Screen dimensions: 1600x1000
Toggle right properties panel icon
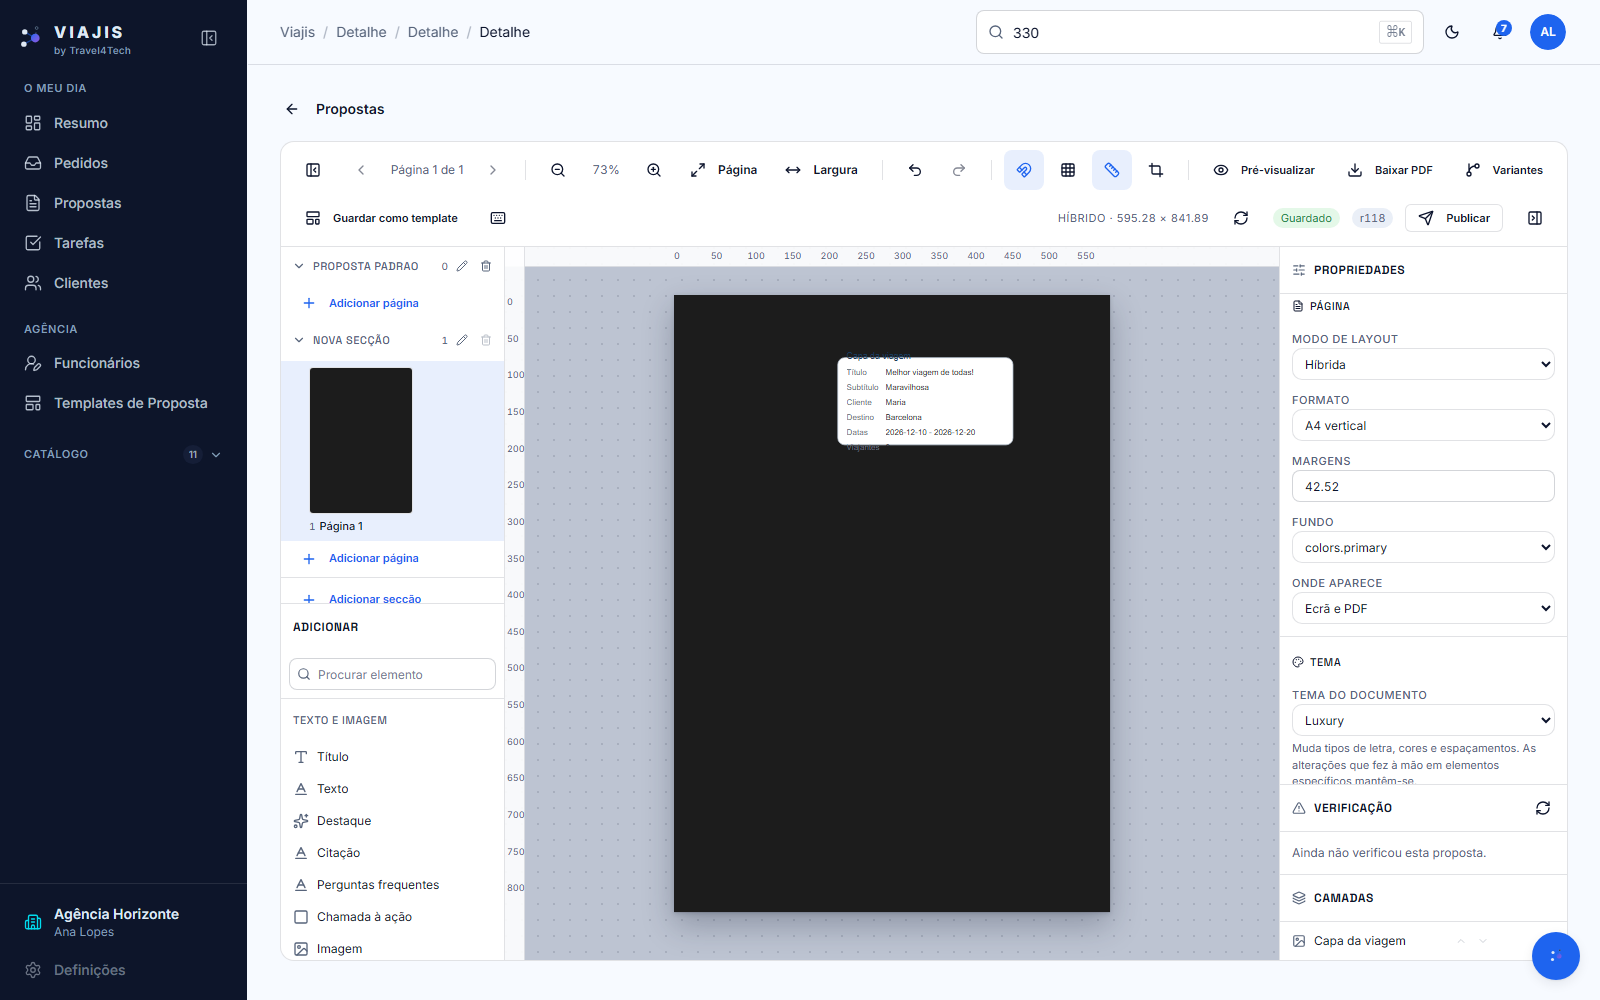tap(1535, 218)
